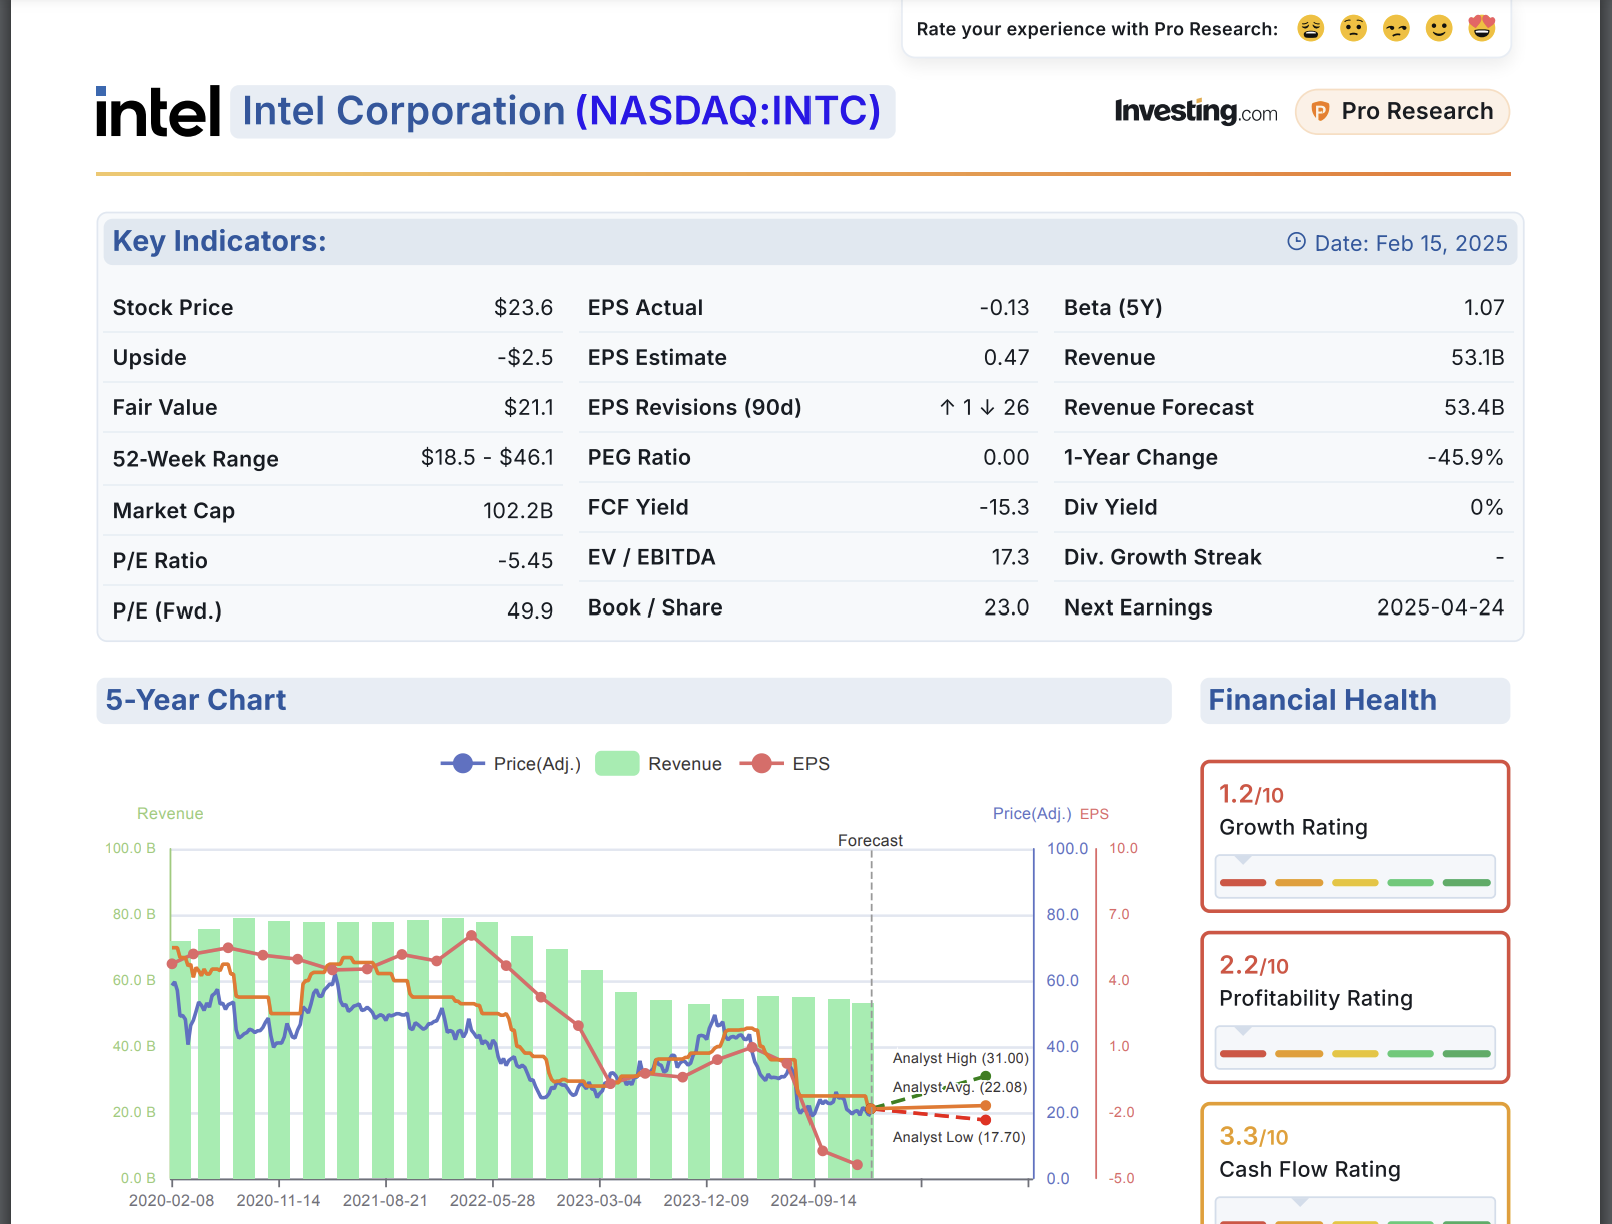Click the Stock Price value $23.6
Screen dimensions: 1612x1224
(523, 308)
